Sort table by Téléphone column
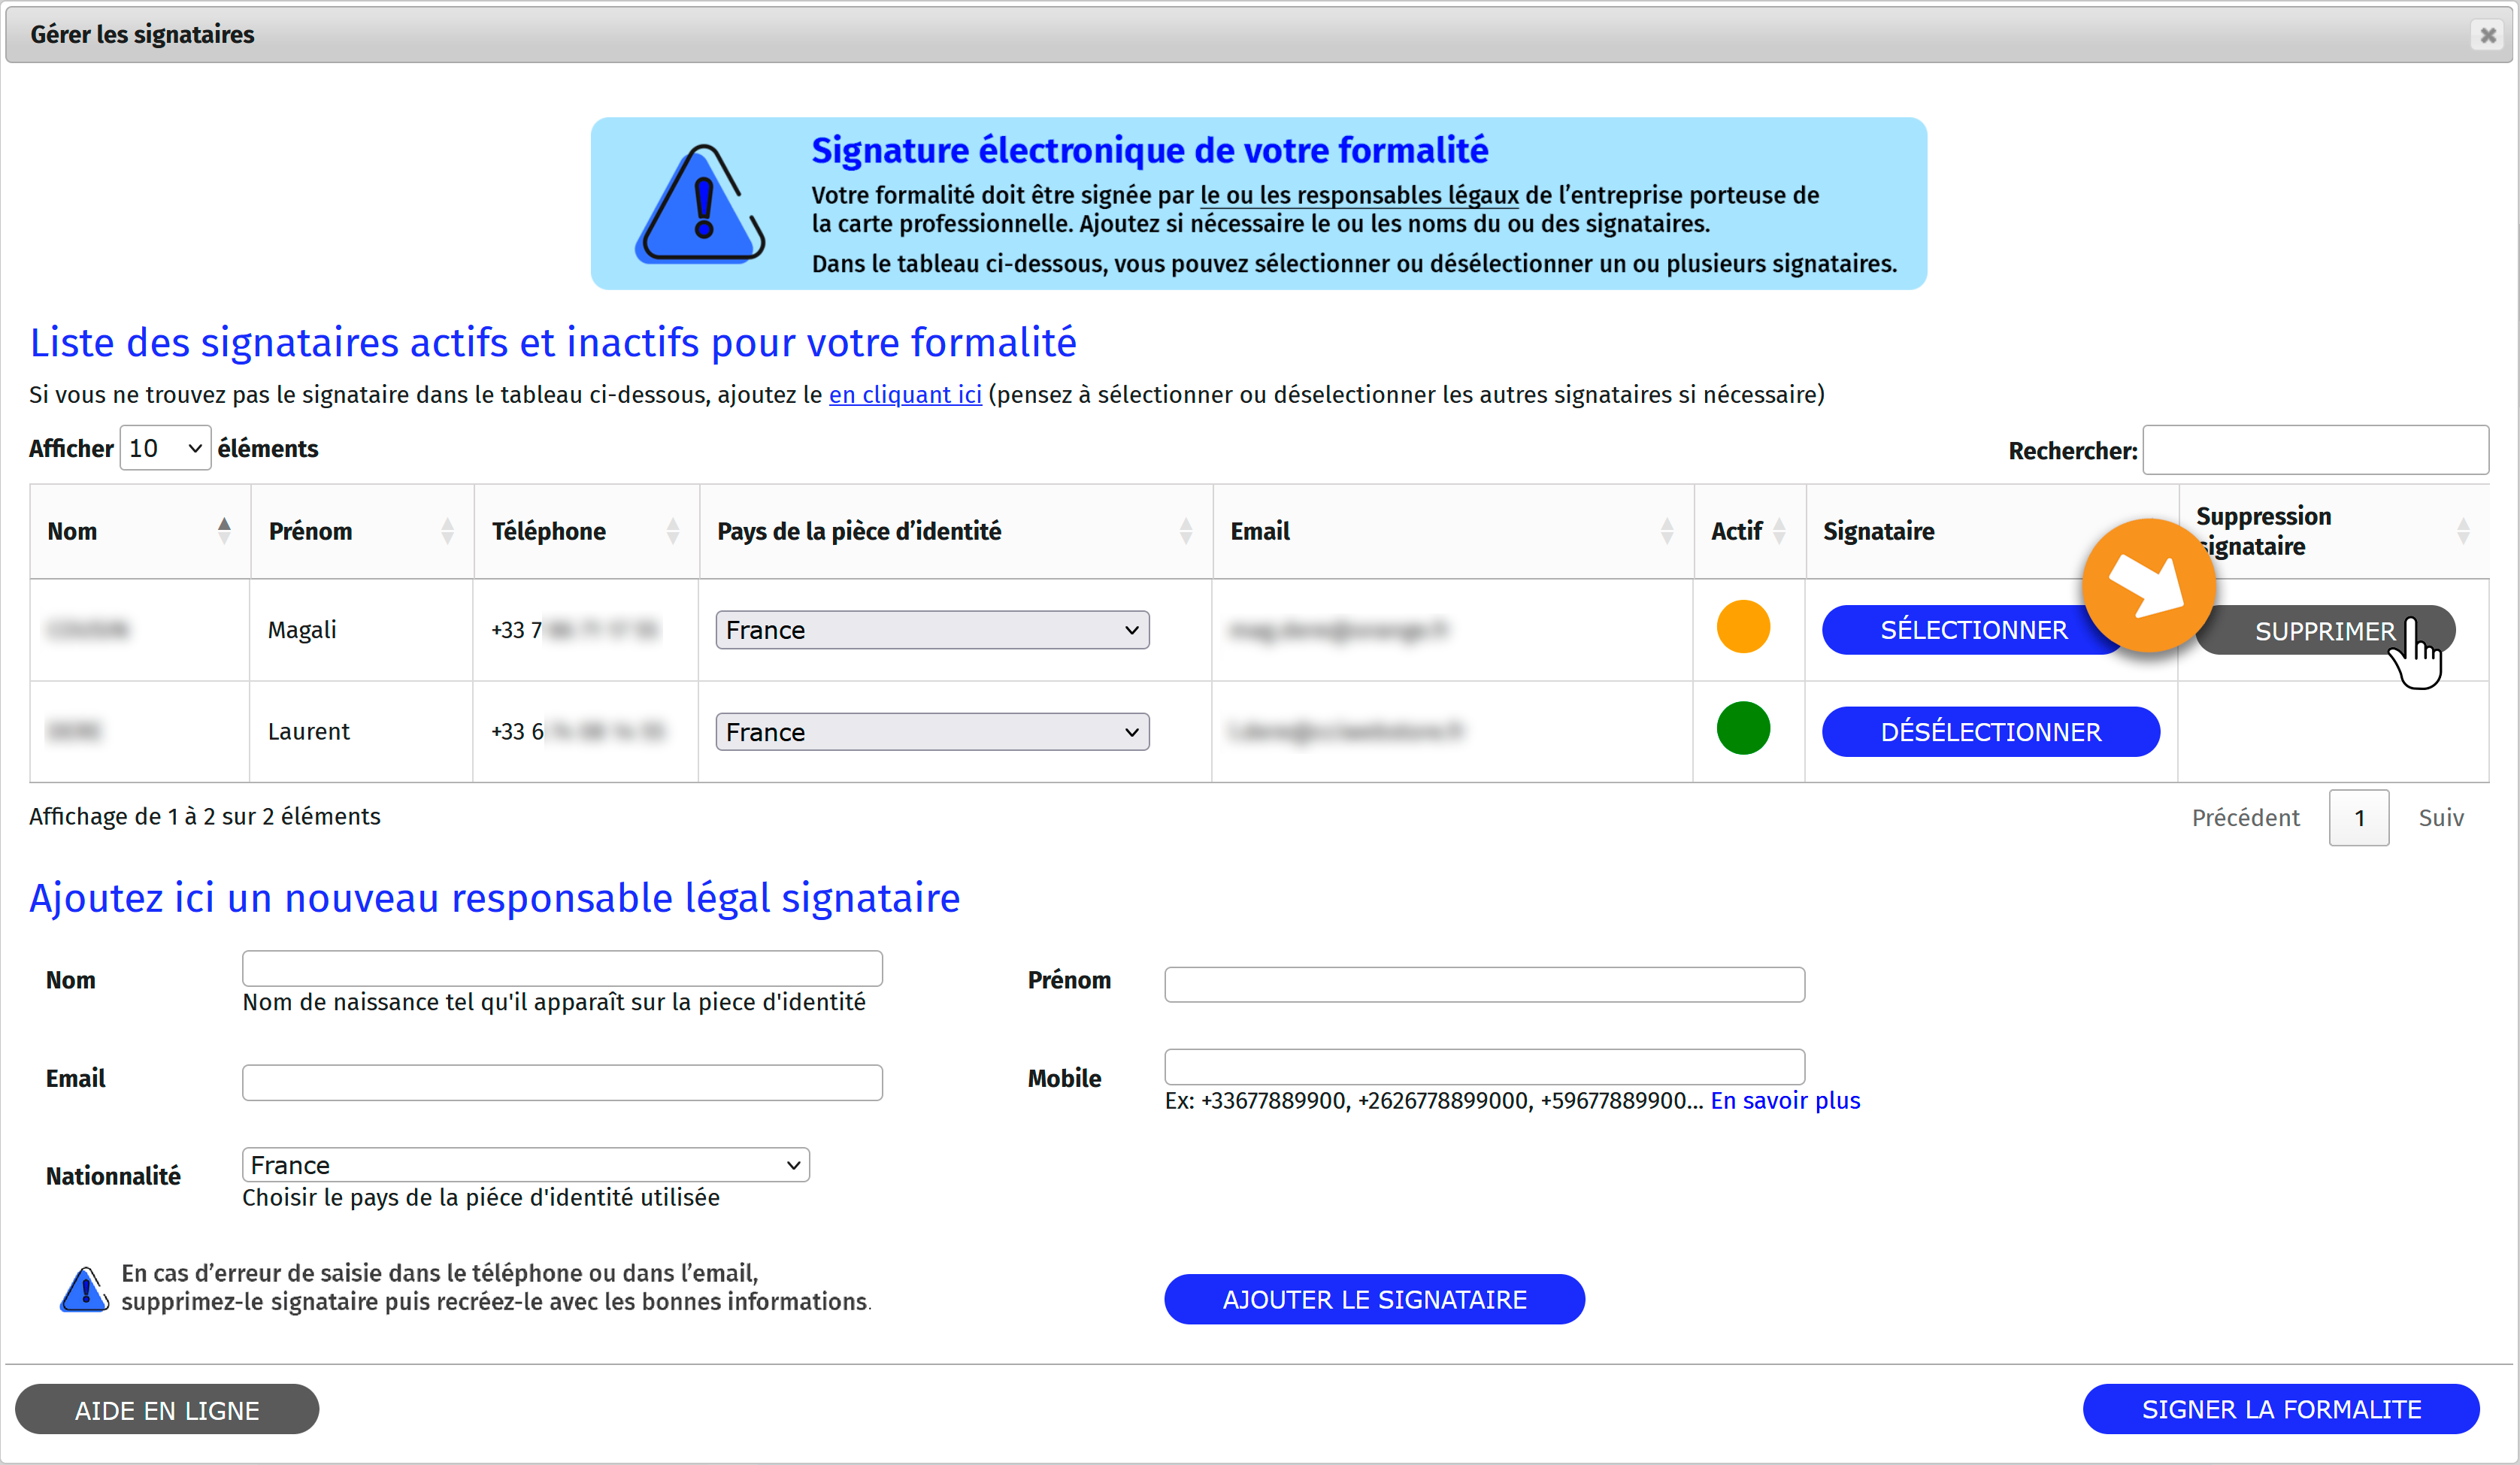 [x=585, y=531]
